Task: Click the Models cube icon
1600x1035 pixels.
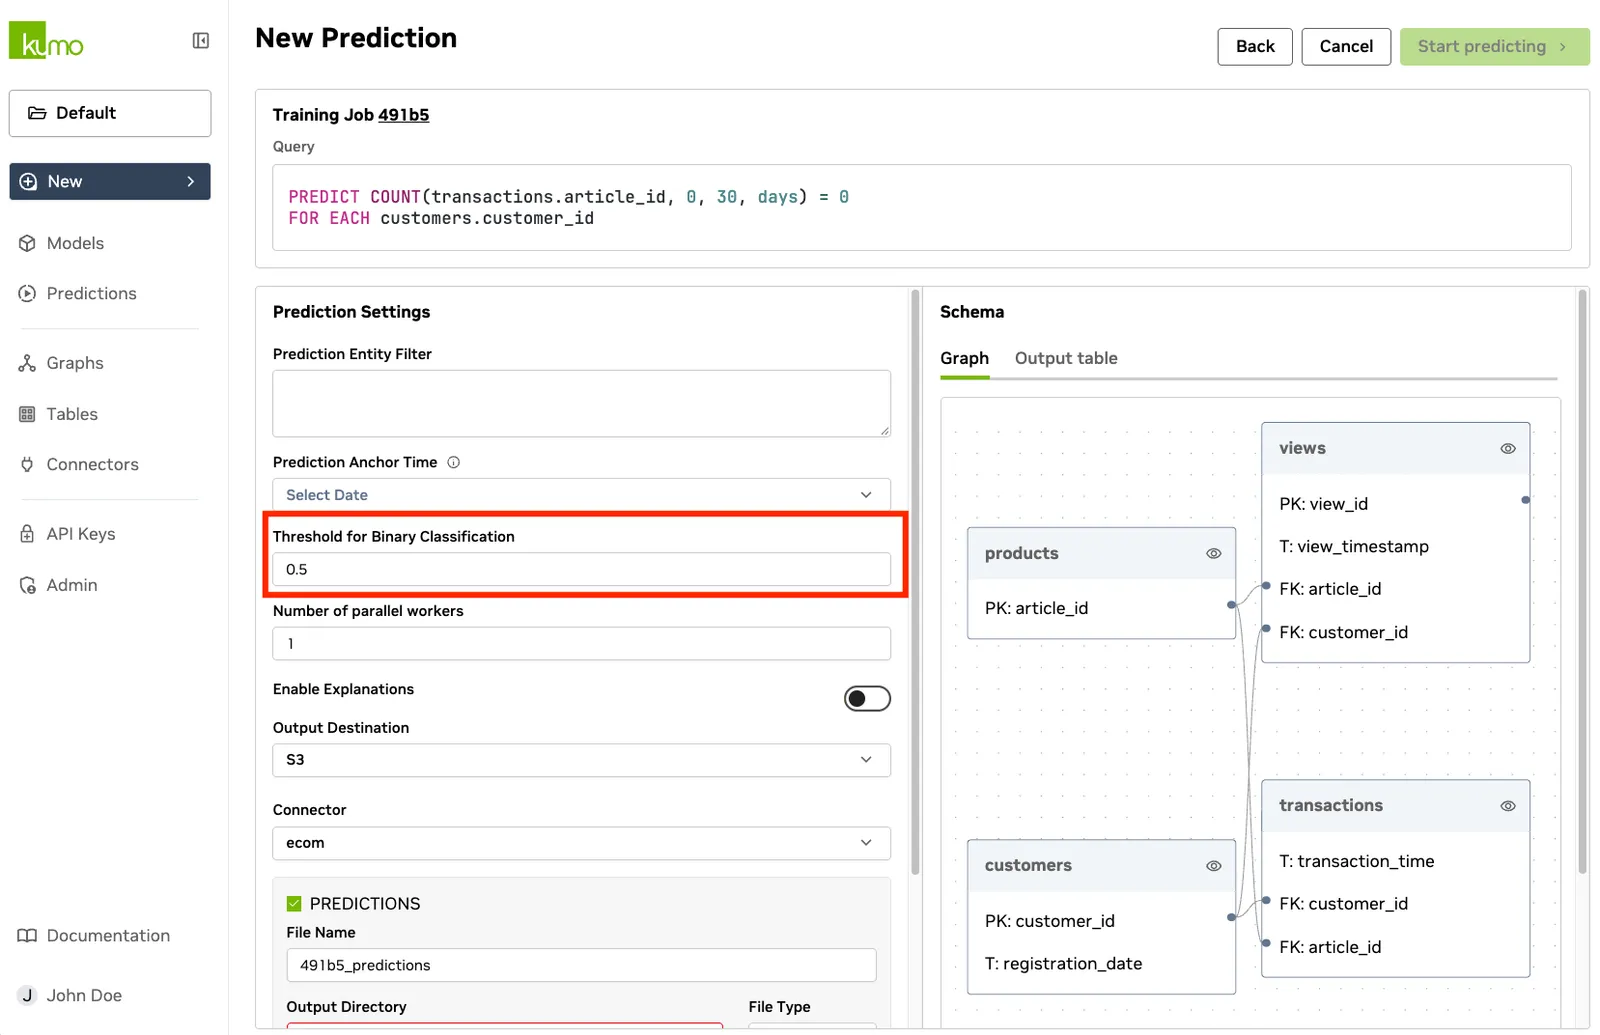Action: point(27,243)
